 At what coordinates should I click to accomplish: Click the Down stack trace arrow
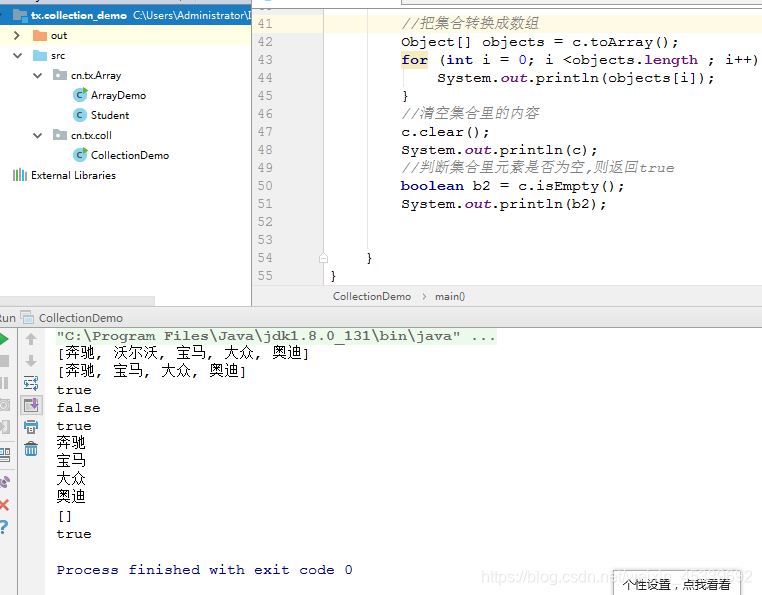tap(31, 361)
